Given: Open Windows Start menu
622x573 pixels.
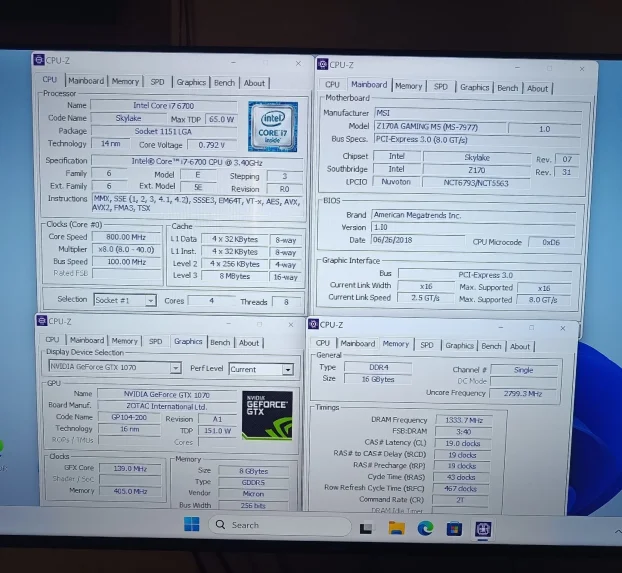Looking at the screenshot, I should tap(192, 524).
